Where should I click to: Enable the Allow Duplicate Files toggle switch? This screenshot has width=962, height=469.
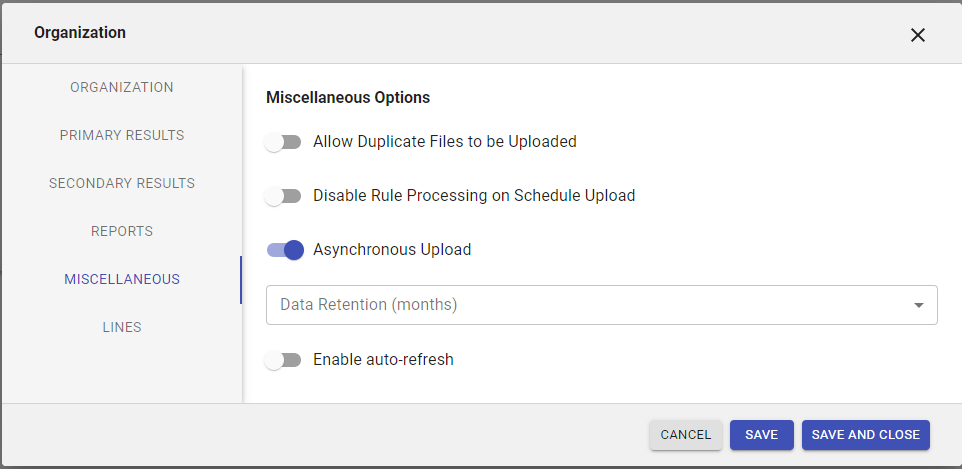click(283, 142)
